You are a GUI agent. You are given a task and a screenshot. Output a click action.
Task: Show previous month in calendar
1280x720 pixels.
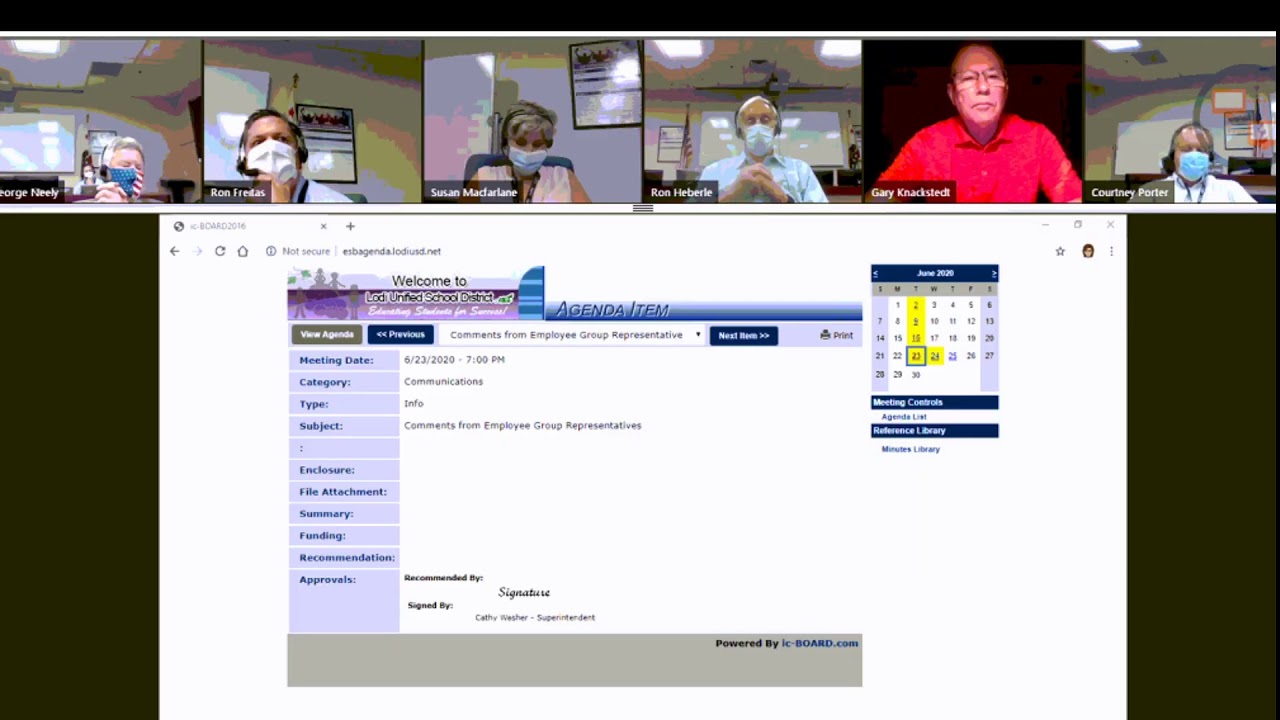875,273
